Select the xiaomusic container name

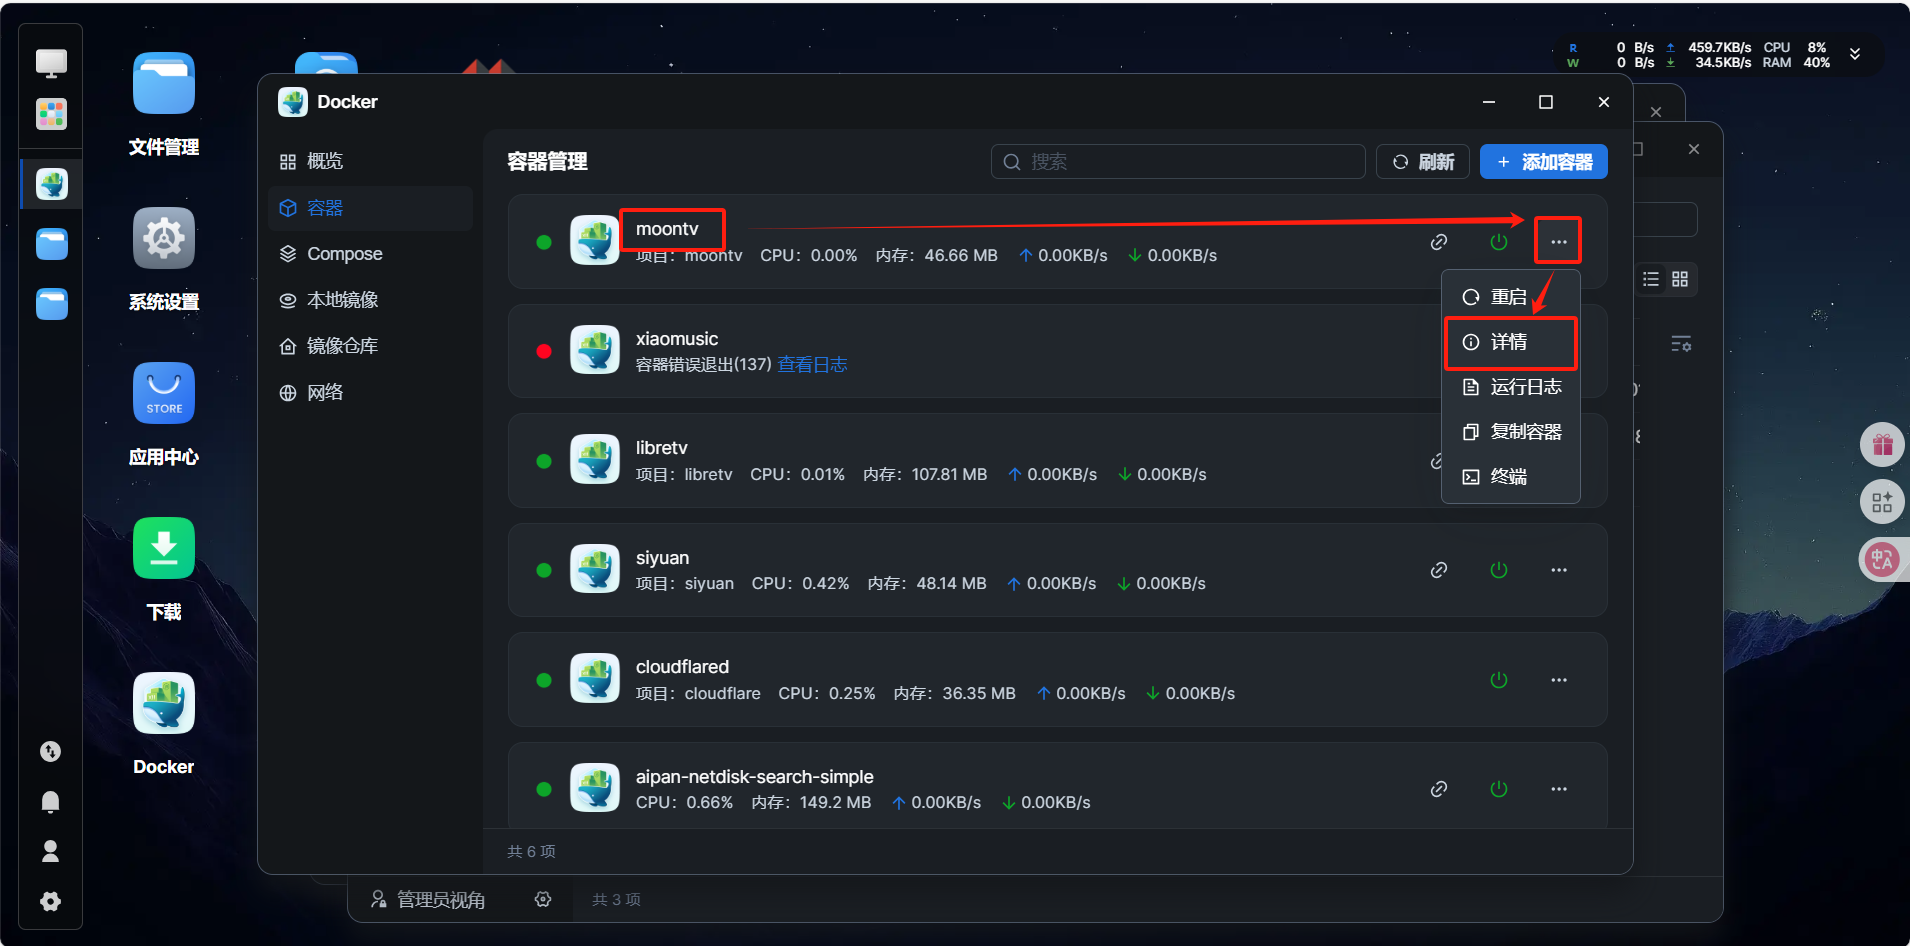677,339
